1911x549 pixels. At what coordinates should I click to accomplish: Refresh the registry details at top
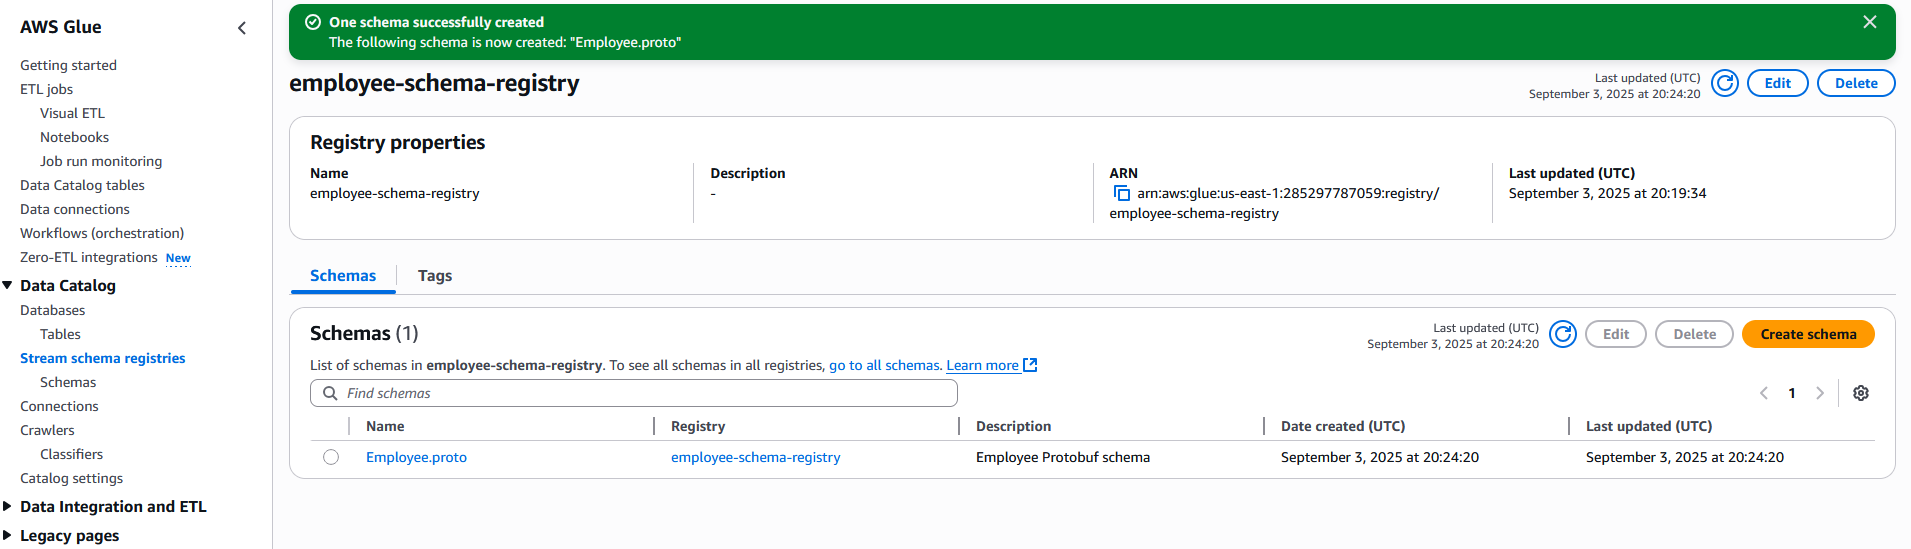click(x=1724, y=83)
